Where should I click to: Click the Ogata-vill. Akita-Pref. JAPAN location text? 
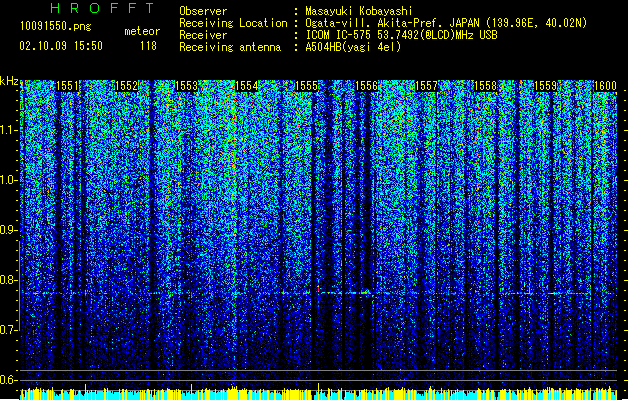click(x=446, y=23)
